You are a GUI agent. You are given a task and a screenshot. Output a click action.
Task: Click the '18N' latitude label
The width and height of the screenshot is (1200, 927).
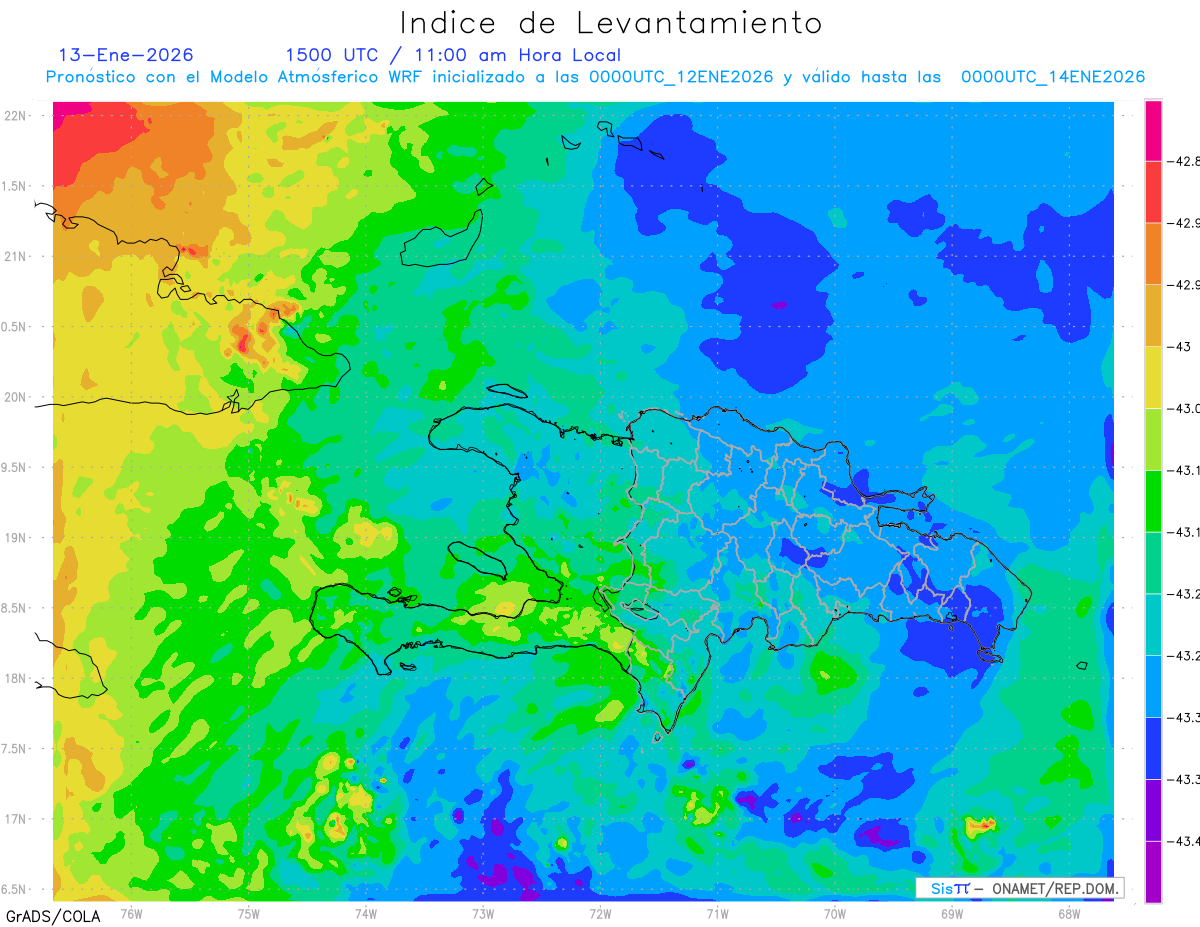click(16, 679)
